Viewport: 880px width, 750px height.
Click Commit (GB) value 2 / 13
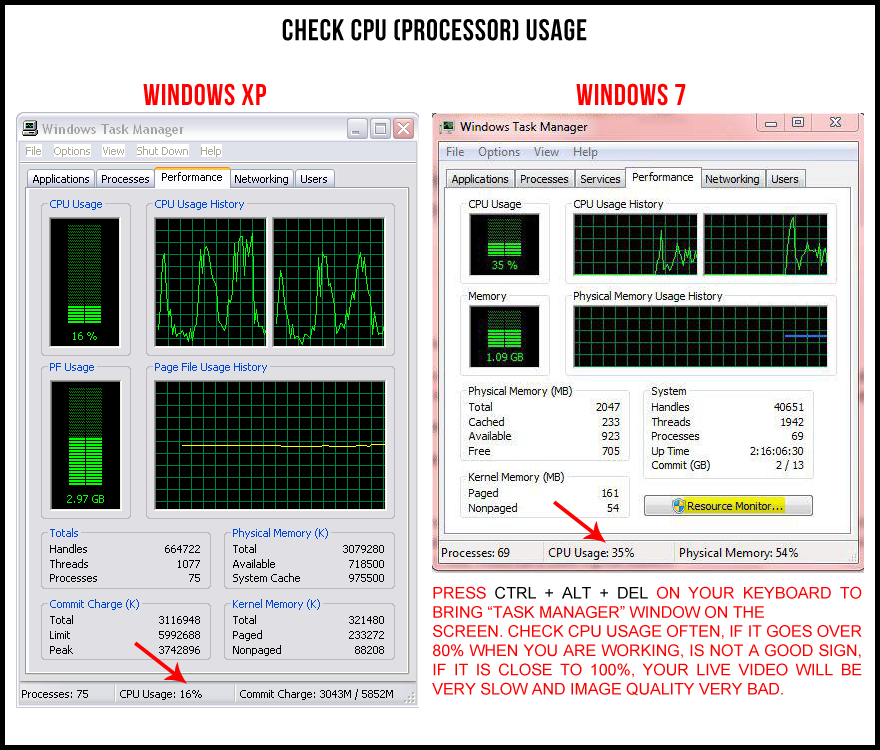tap(790, 465)
